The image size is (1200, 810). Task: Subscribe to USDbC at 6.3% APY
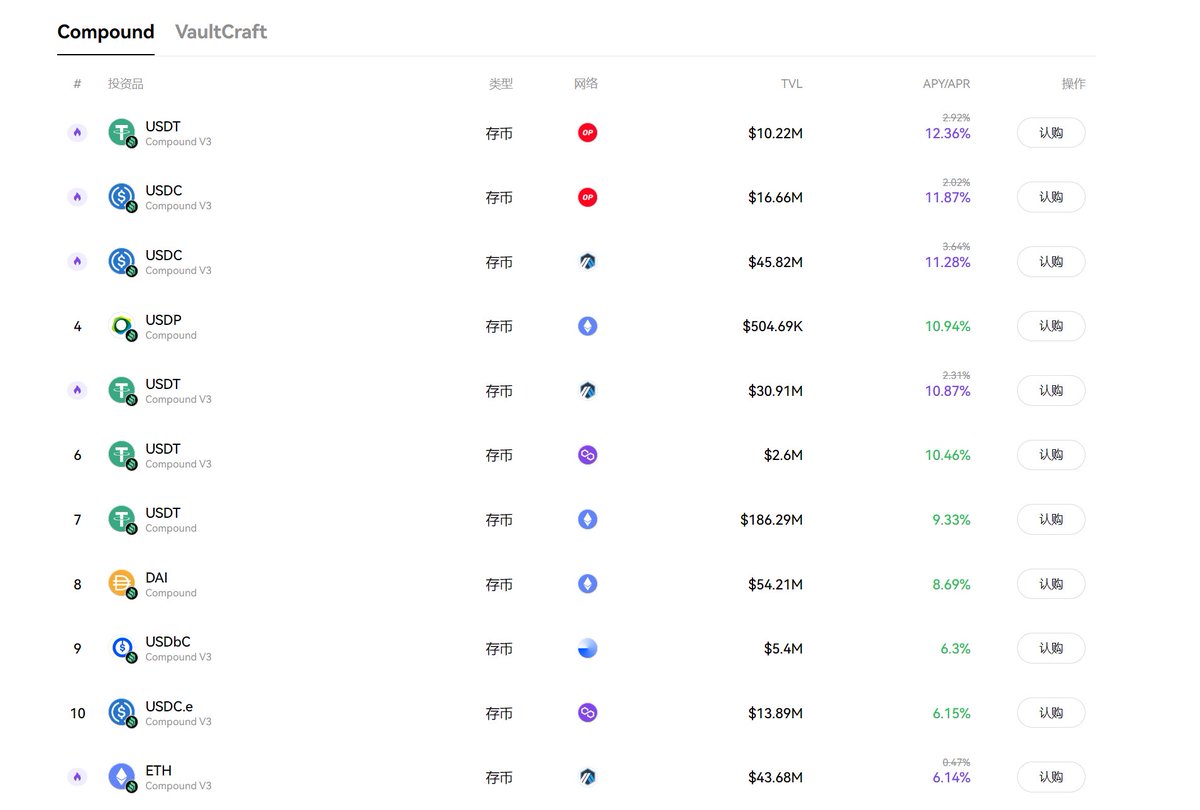[x=1051, y=649]
